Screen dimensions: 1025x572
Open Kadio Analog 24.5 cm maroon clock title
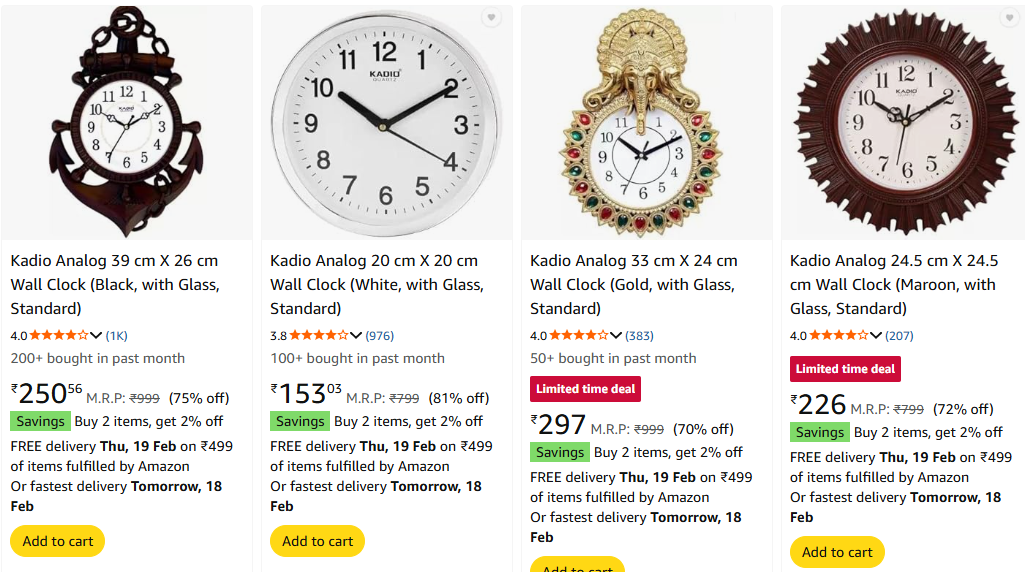click(894, 284)
